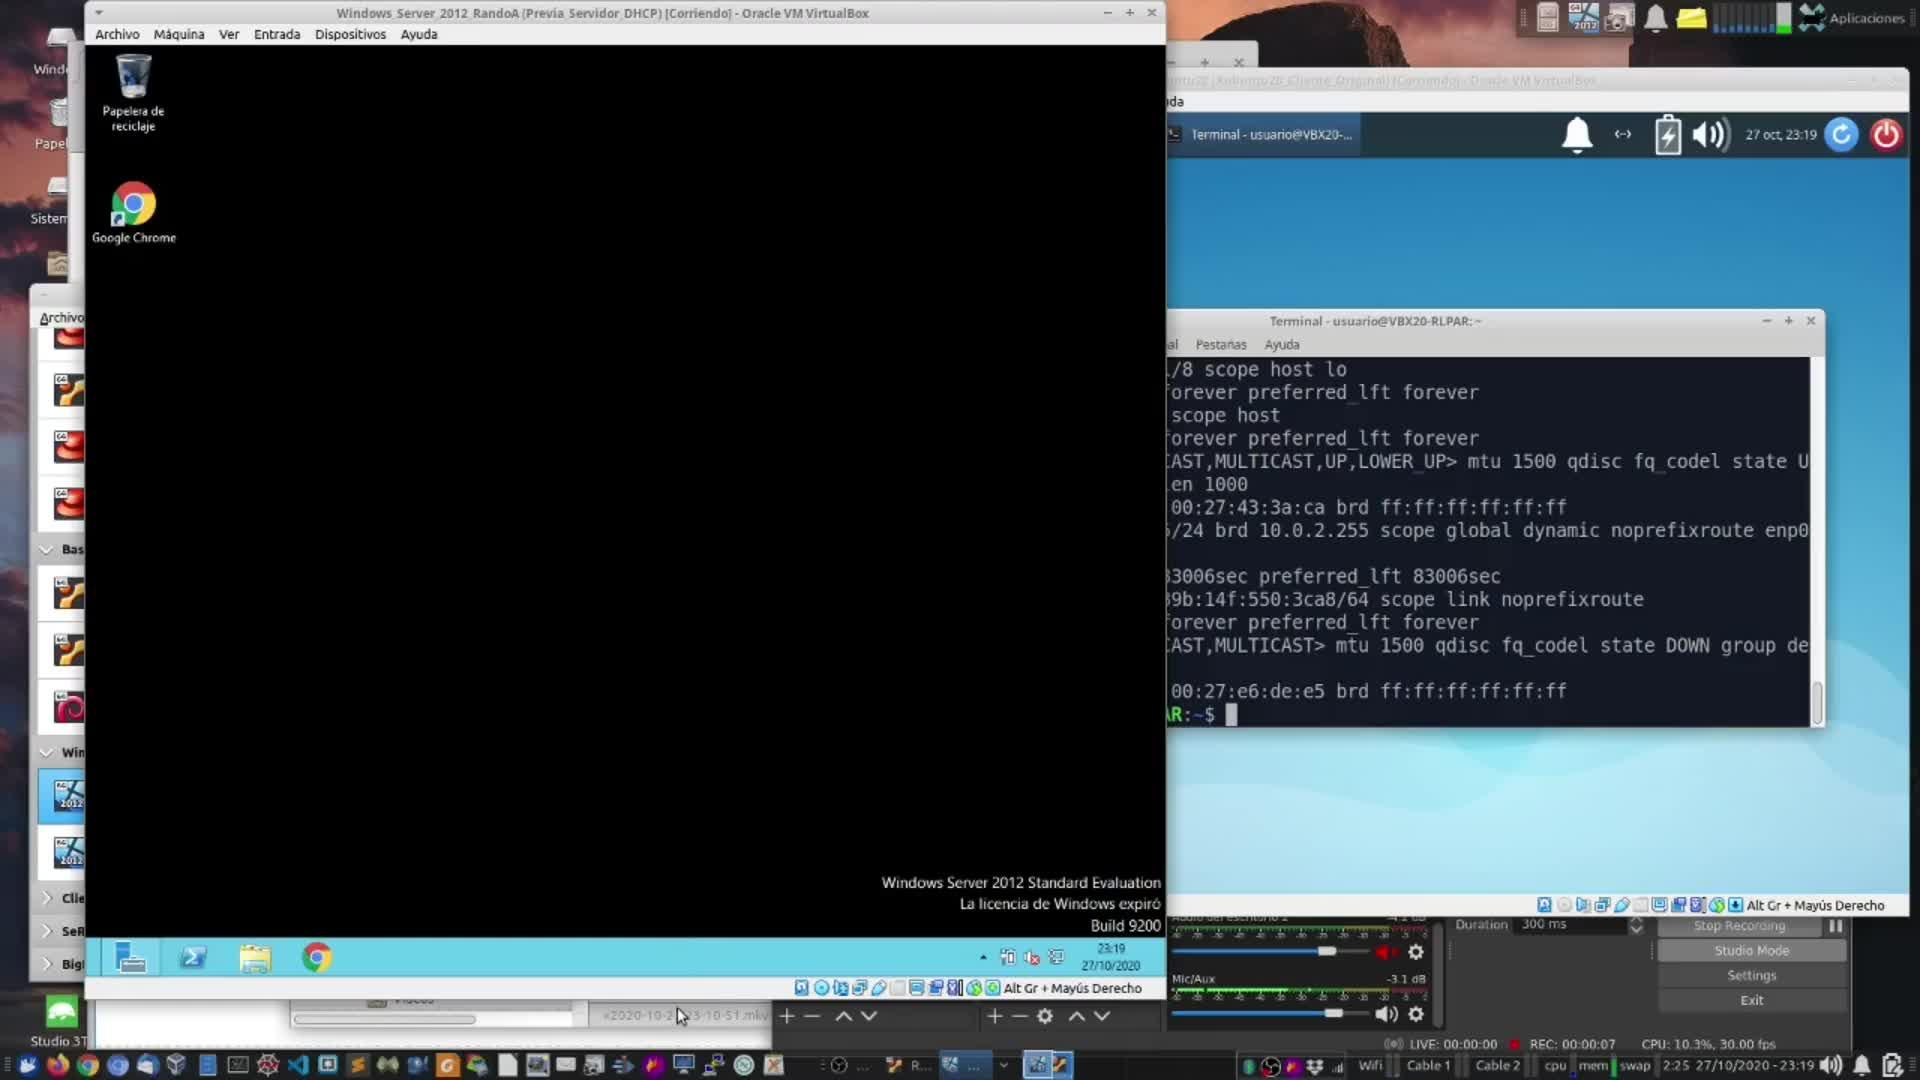Open File Explorer in the Windows taskbar
This screenshot has width=1920, height=1080.
255,958
